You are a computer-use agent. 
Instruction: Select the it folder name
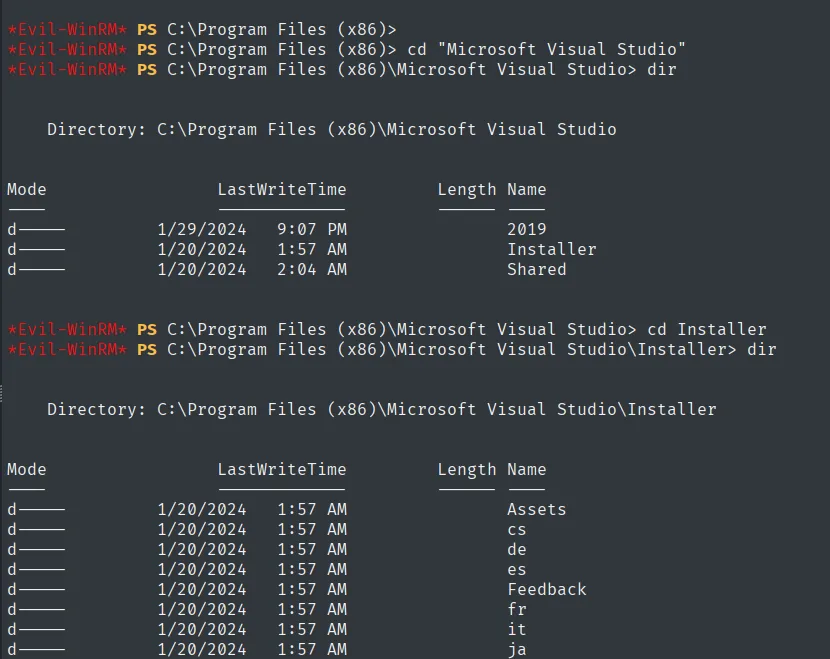(x=517, y=629)
